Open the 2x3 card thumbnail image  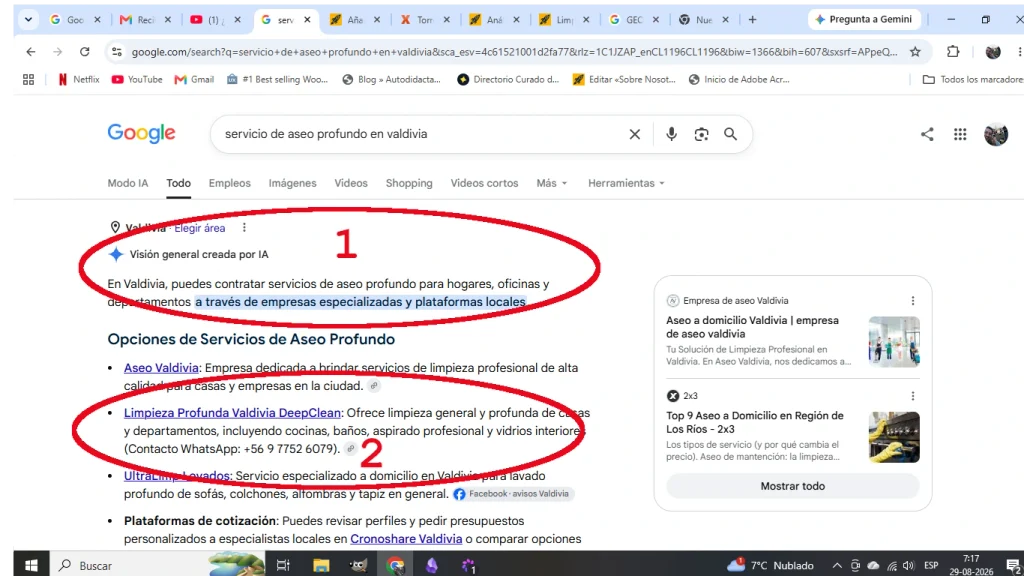click(894, 437)
